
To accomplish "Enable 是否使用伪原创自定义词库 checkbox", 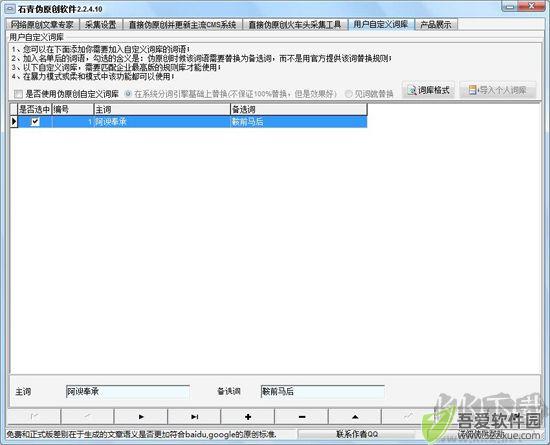I will click(18, 94).
